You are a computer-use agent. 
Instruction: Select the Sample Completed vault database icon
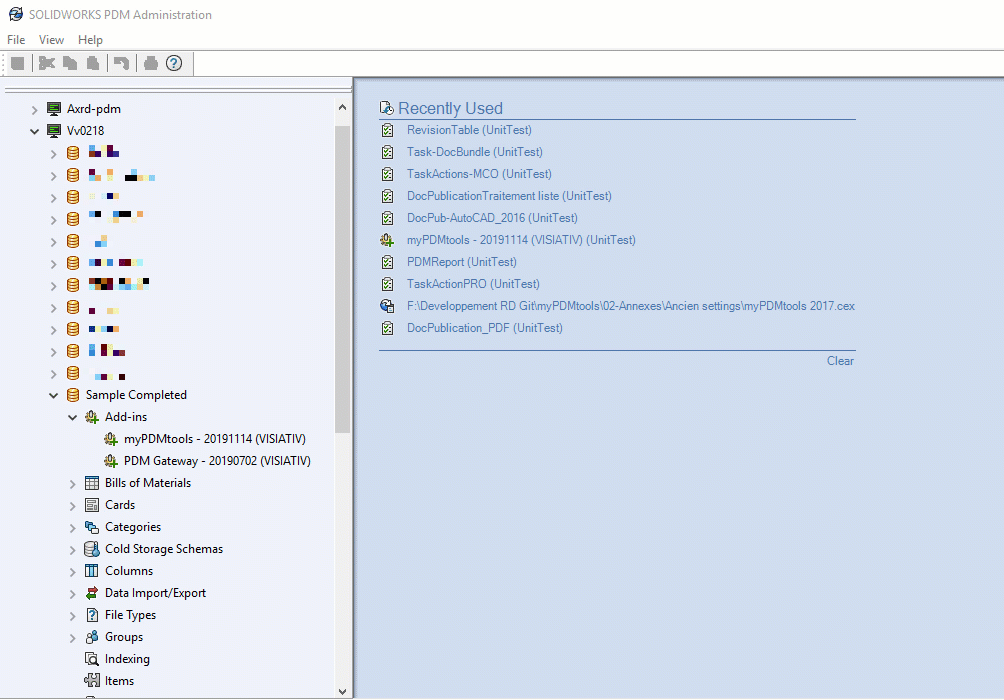coord(73,395)
